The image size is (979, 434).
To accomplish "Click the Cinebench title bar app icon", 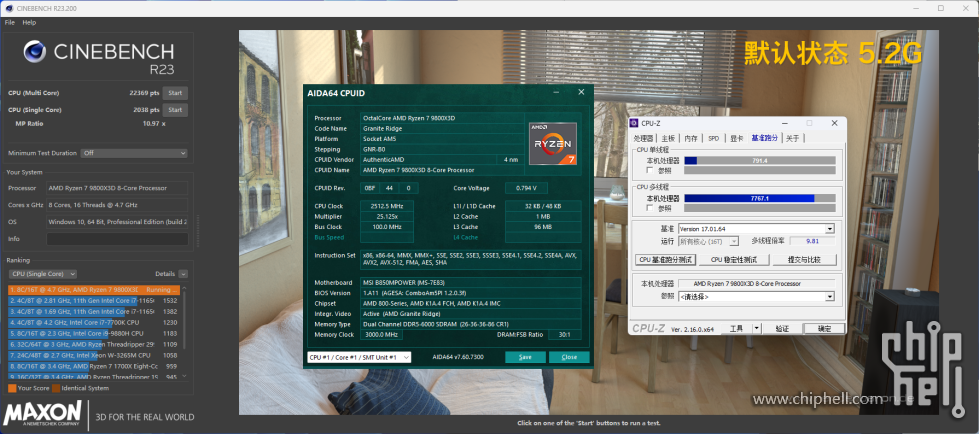I will (7, 8).
